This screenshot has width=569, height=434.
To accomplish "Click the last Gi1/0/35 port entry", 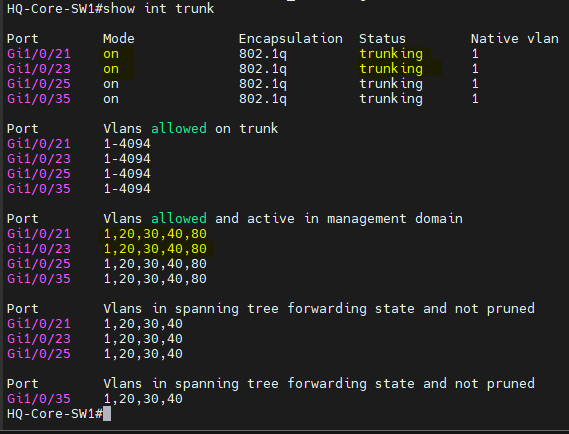I will pos(39,399).
